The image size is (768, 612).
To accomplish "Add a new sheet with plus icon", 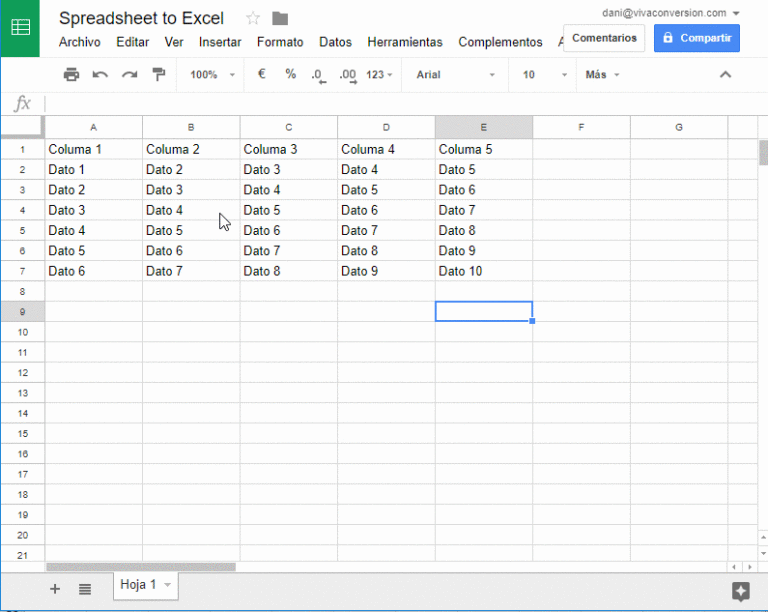I will point(55,589).
